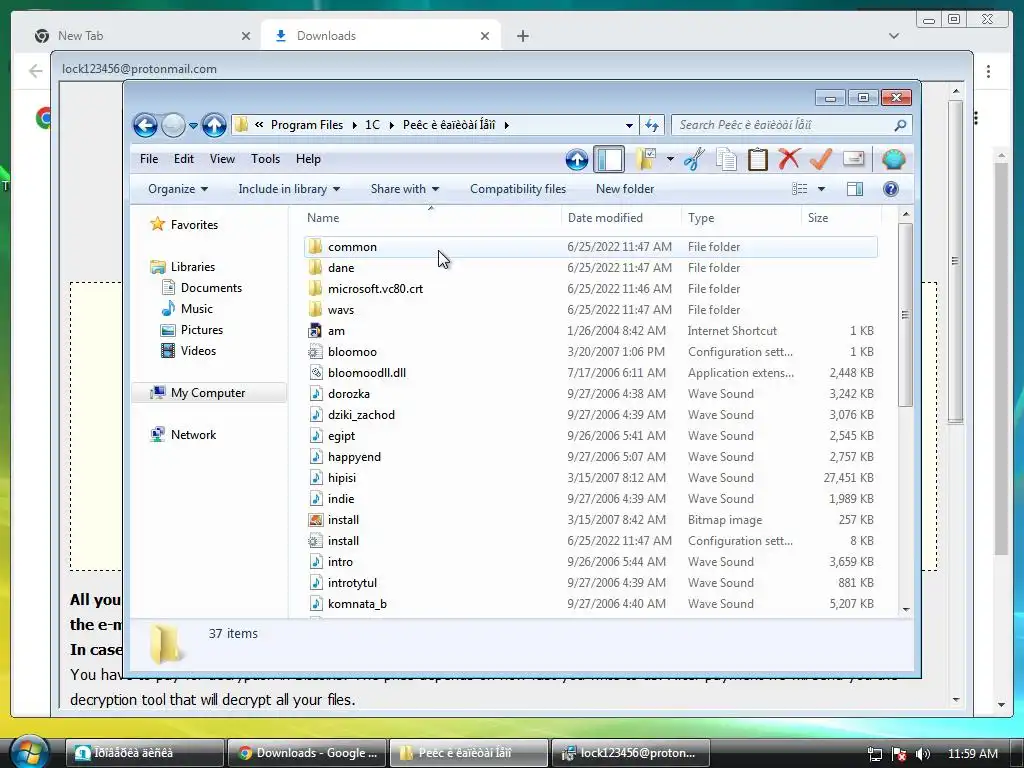Expand address bar previous locations dropdown
The width and height of the screenshot is (1024, 768).
tap(629, 125)
